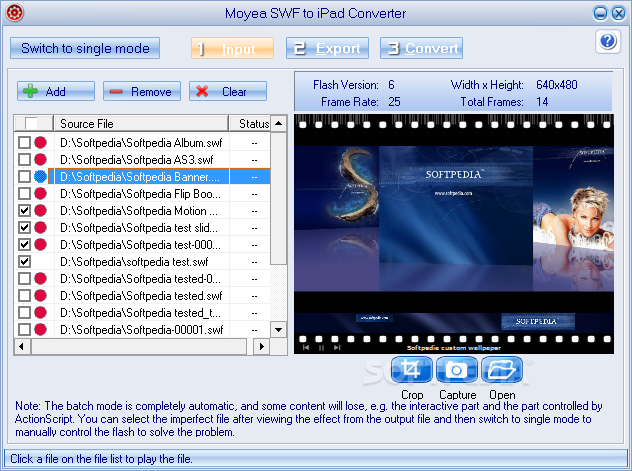Click the Source File column header
Screen dimensions: 632x471
[x=141, y=123]
